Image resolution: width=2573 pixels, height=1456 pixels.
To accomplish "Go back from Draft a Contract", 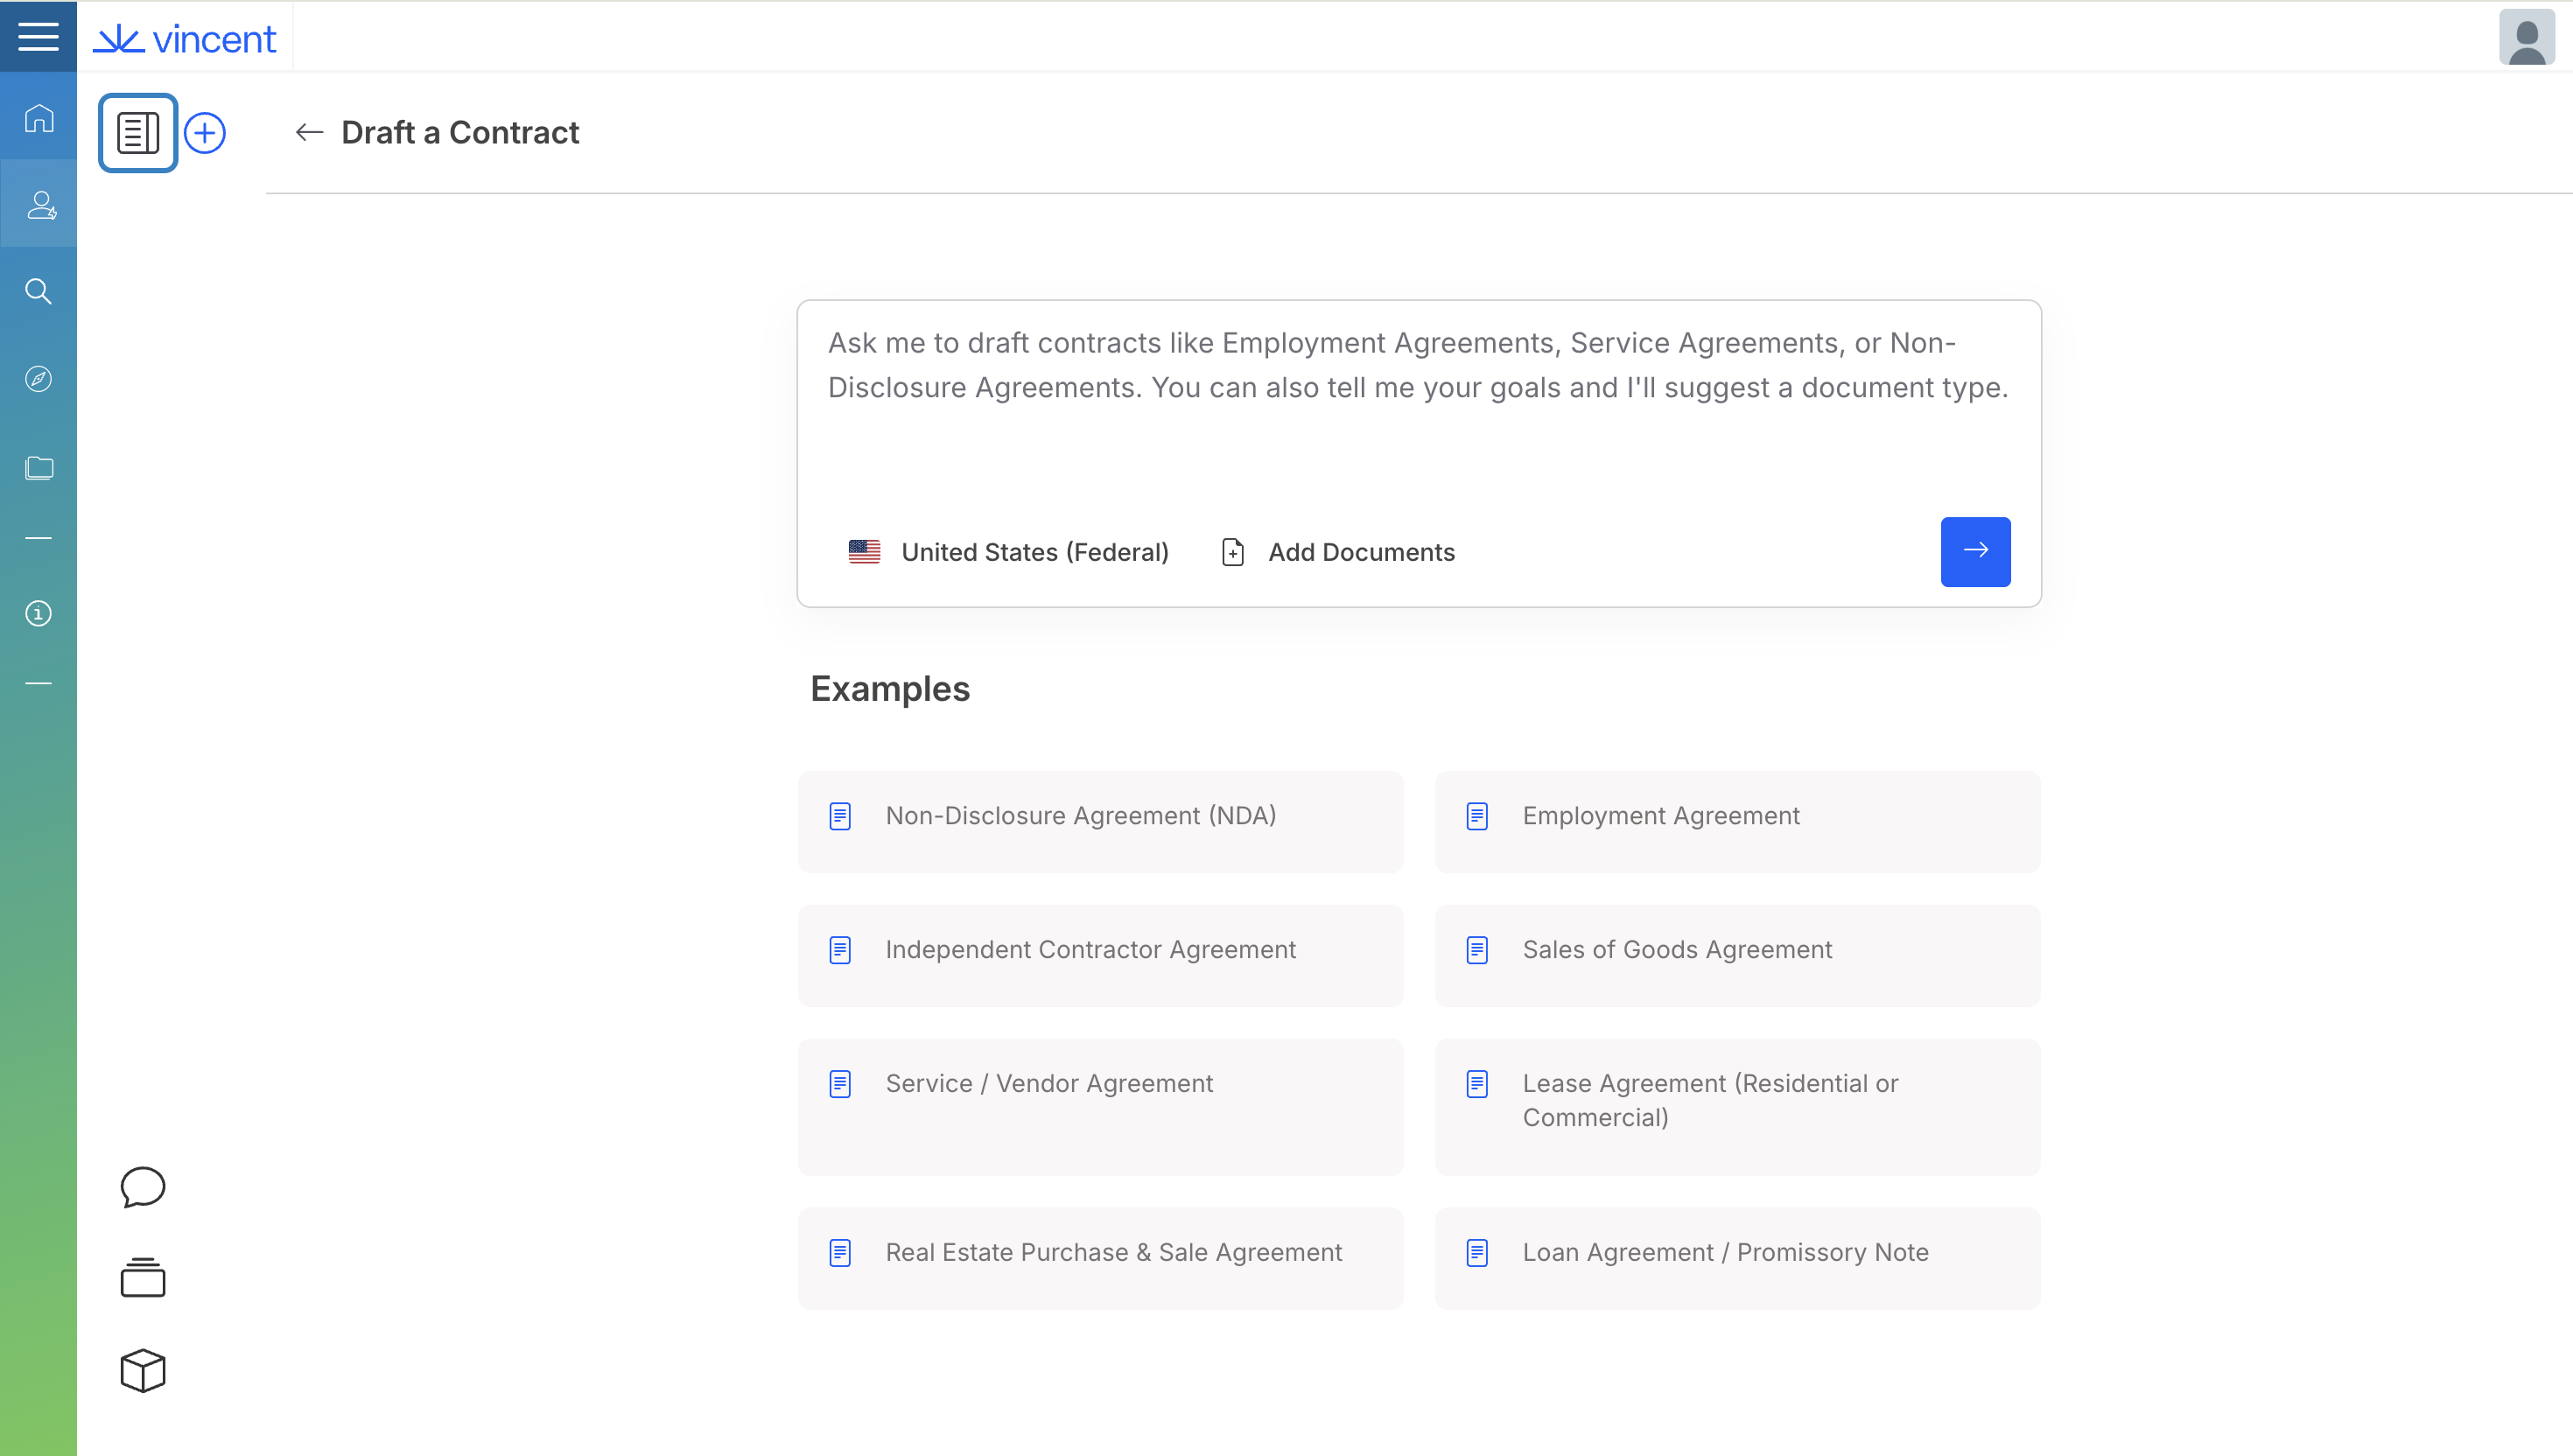I will [x=309, y=132].
